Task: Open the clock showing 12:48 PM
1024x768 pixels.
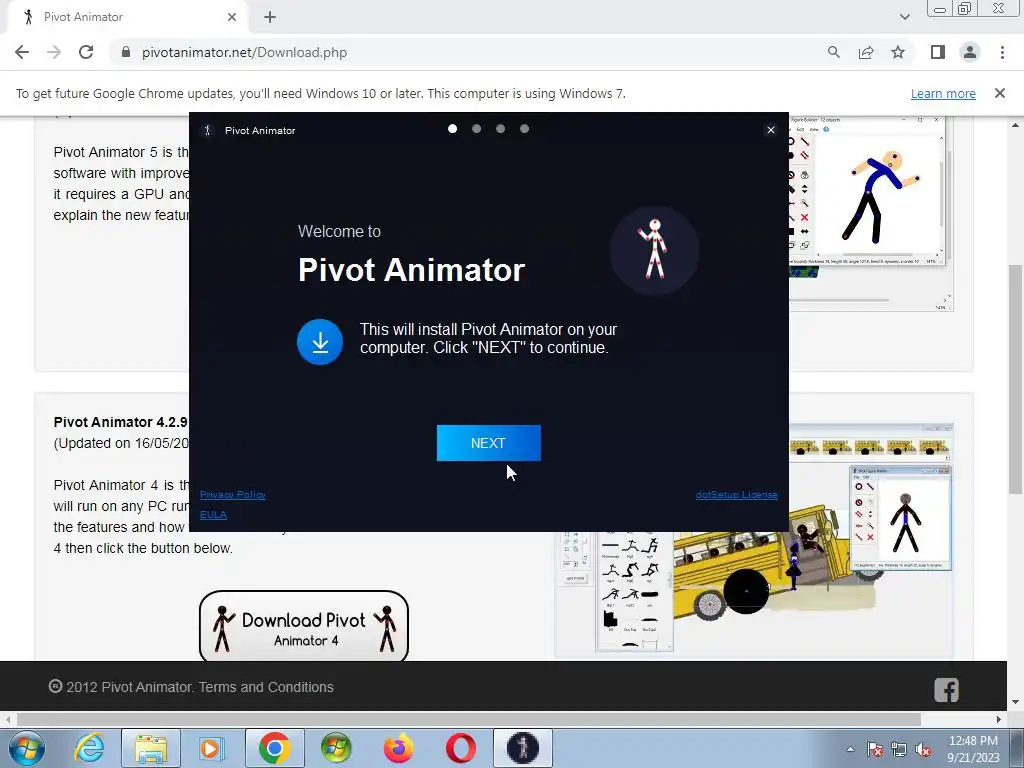Action: 973,749
